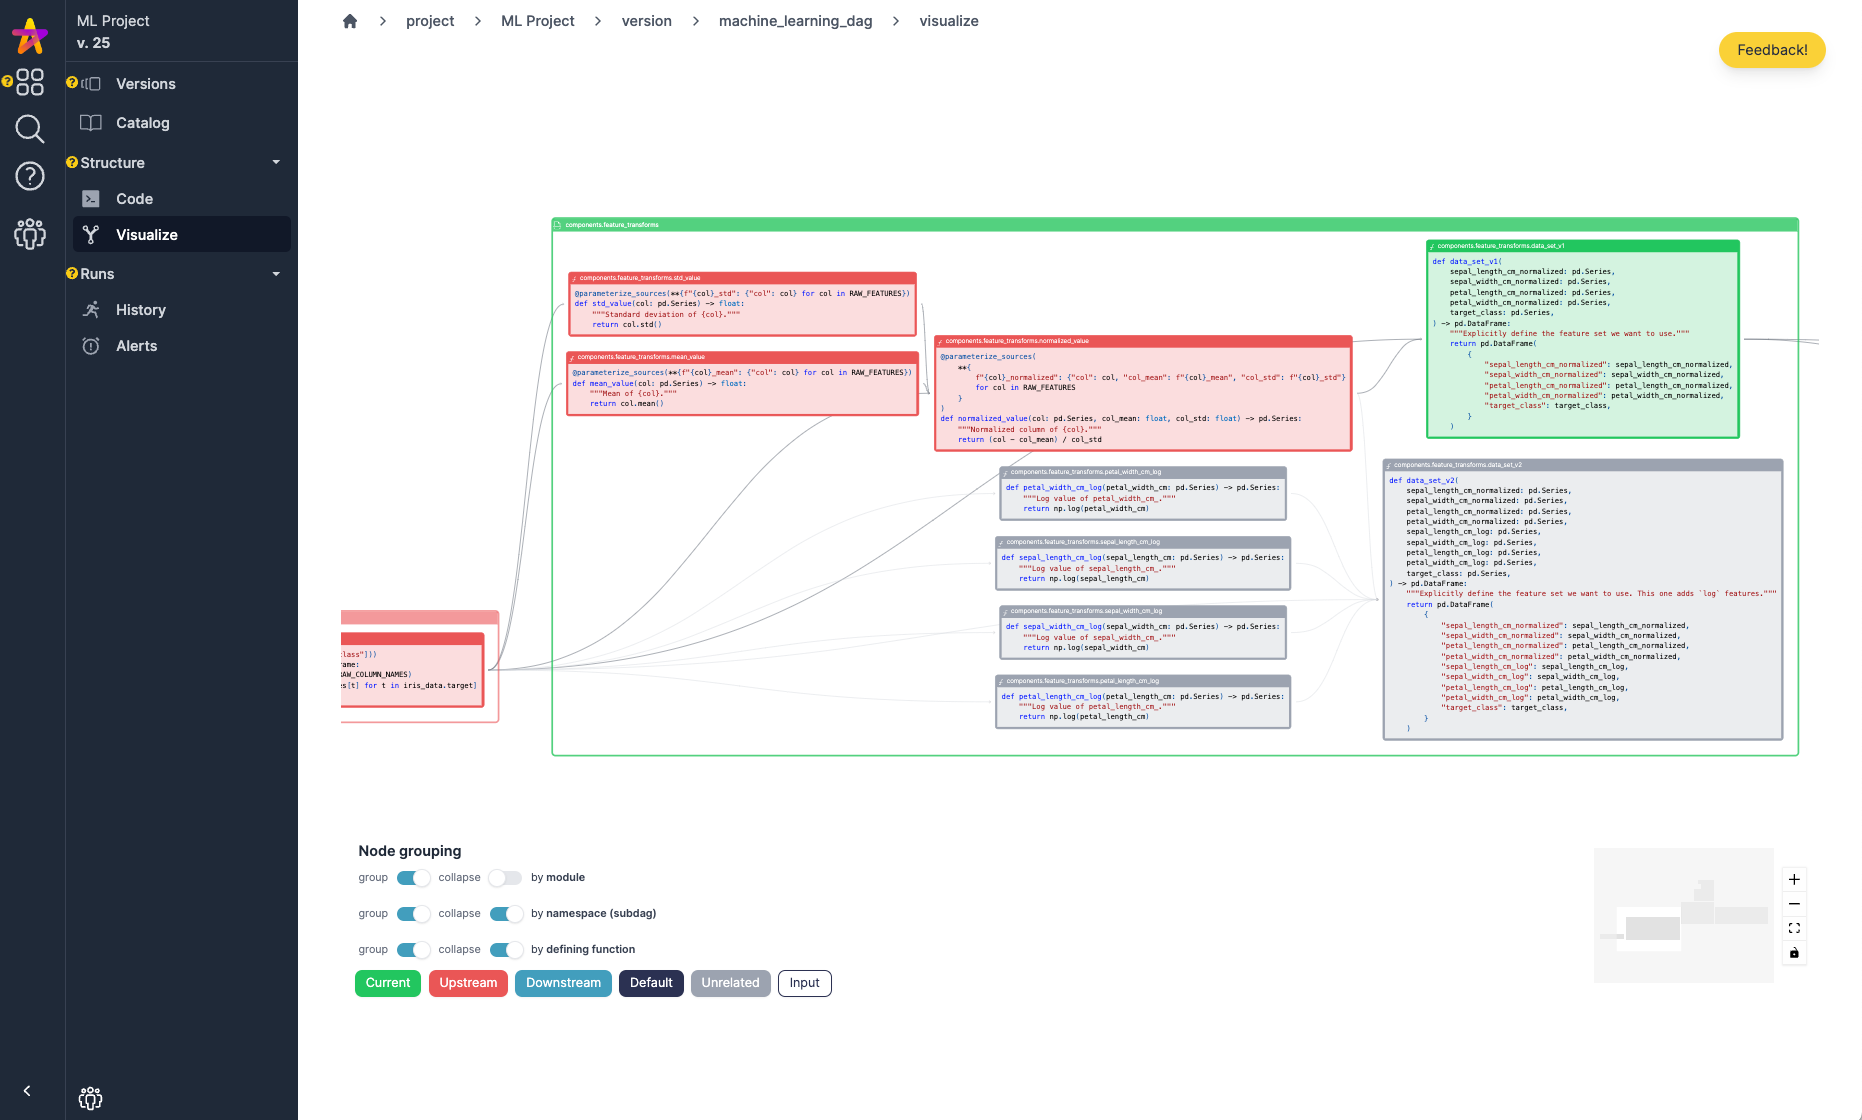Open the help question-mark icon
1862x1120 pixels.
[x=29, y=176]
